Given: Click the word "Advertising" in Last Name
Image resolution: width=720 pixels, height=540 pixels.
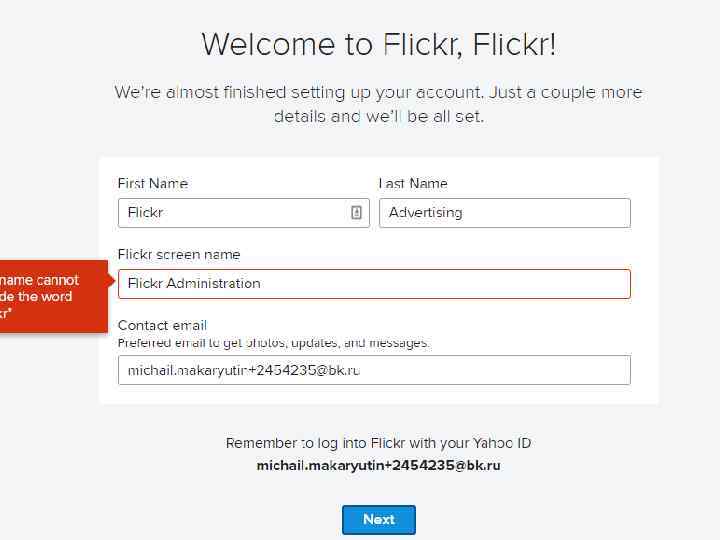Looking at the screenshot, I should tap(425, 213).
